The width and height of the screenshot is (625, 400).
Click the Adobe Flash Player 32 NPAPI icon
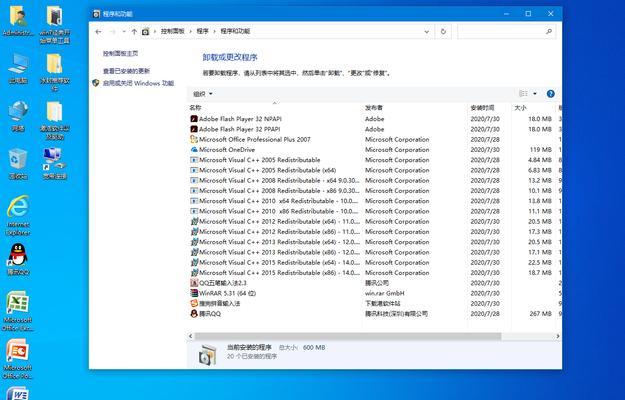194,119
